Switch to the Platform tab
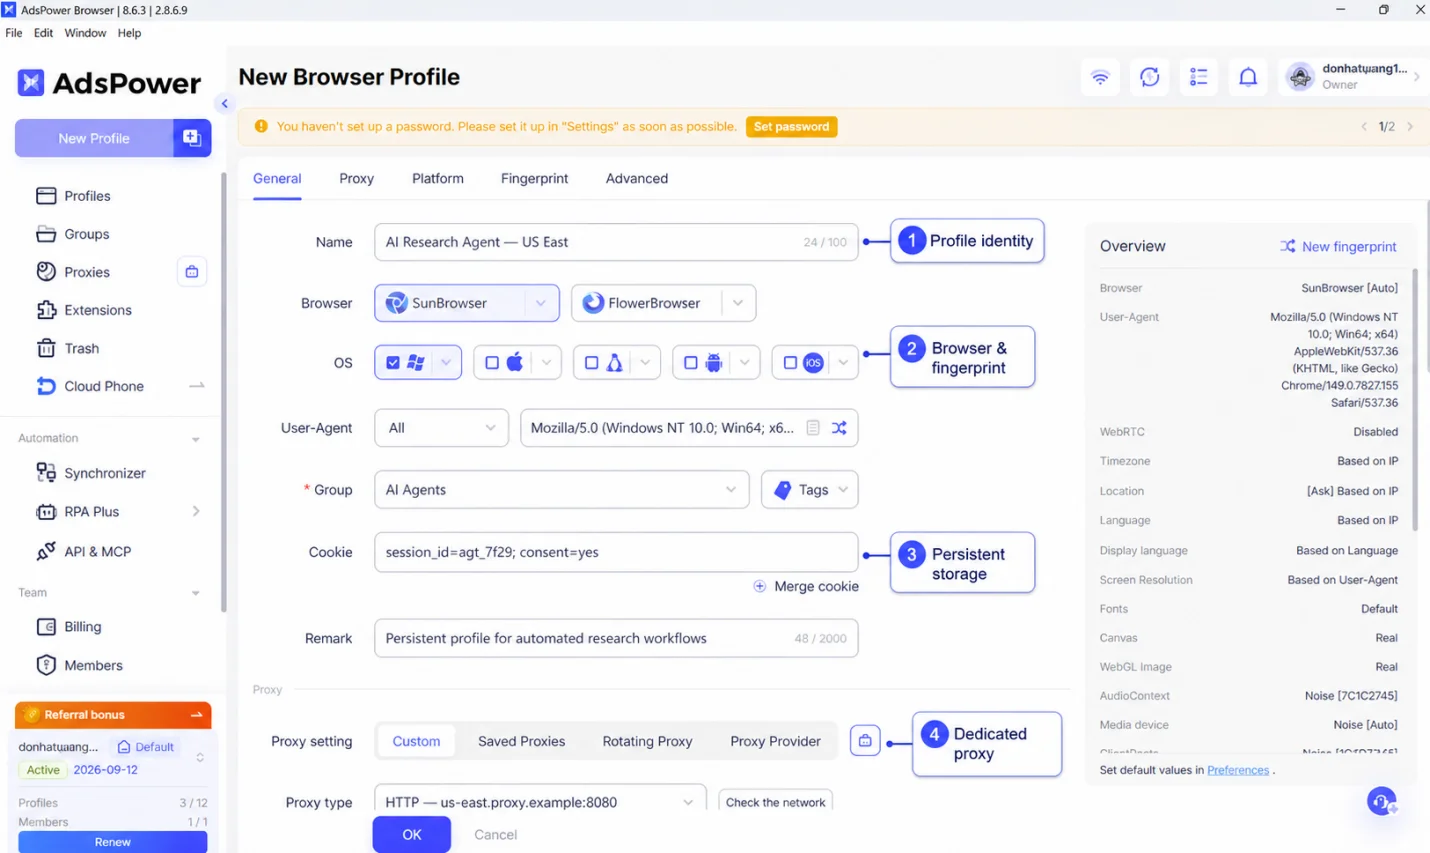 438,179
